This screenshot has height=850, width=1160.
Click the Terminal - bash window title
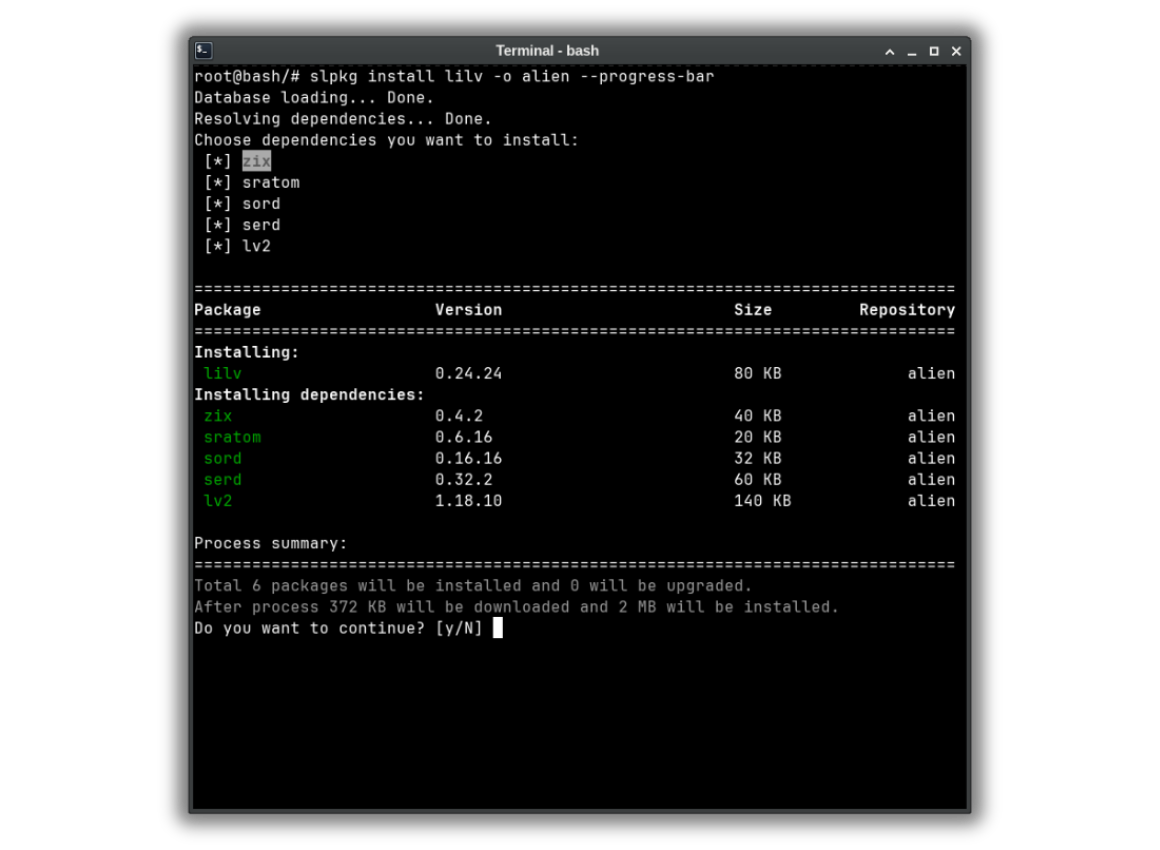[547, 51]
